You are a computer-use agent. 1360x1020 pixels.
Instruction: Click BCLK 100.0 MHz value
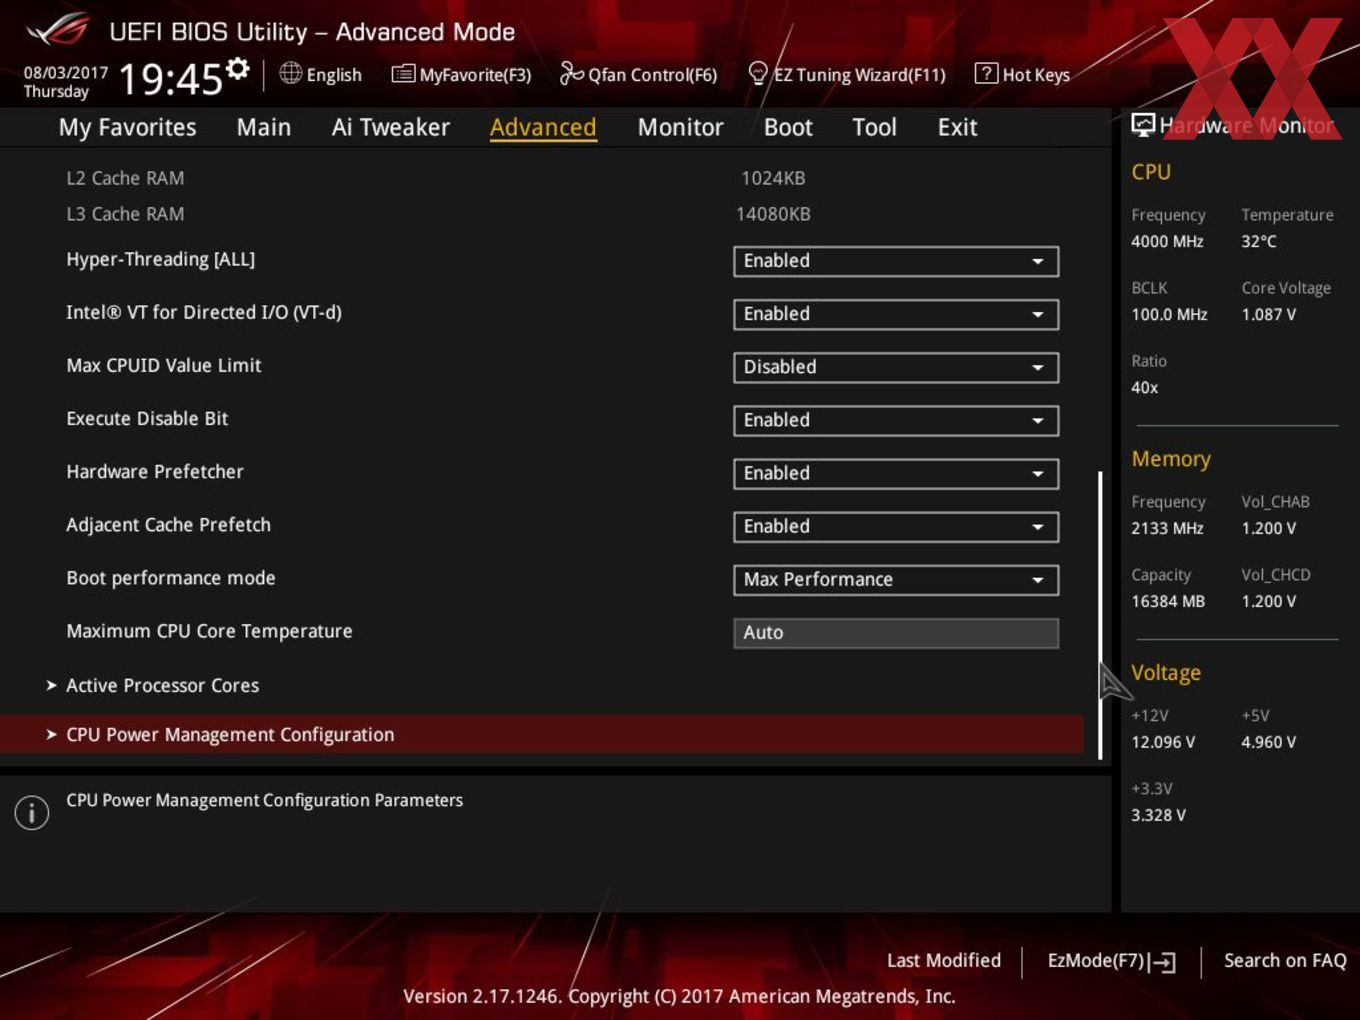pos(1169,314)
